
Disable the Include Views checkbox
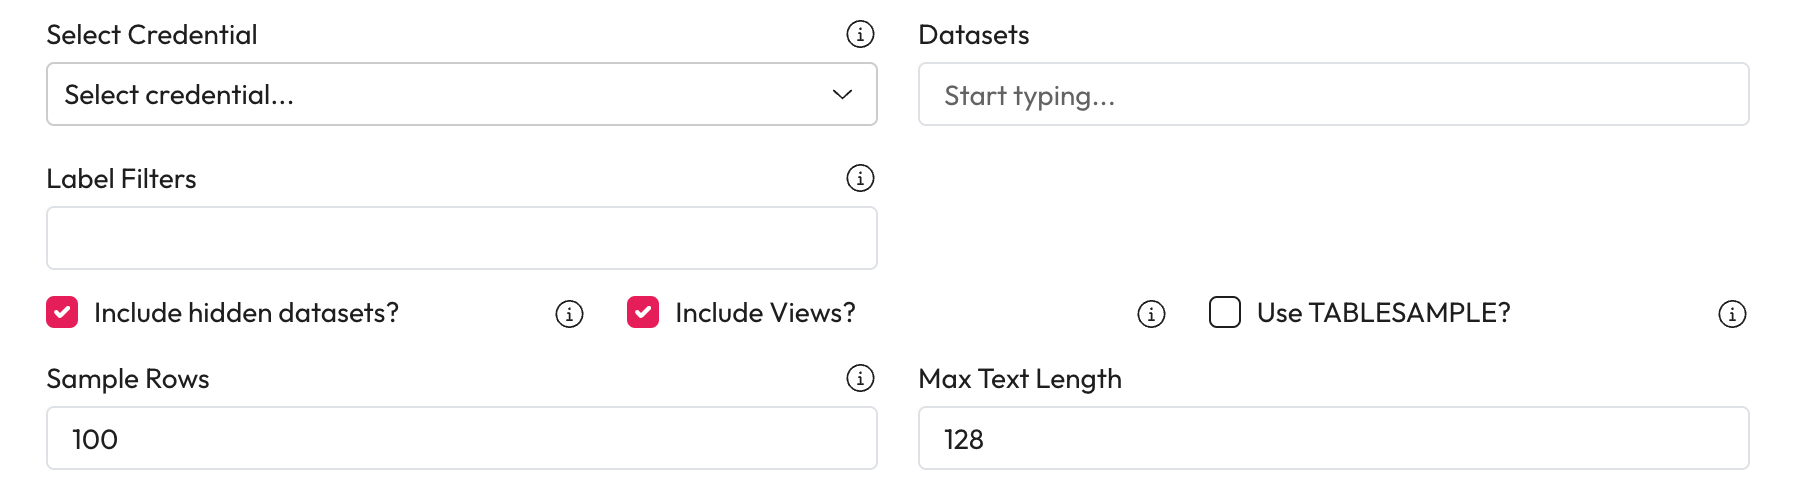(x=643, y=312)
